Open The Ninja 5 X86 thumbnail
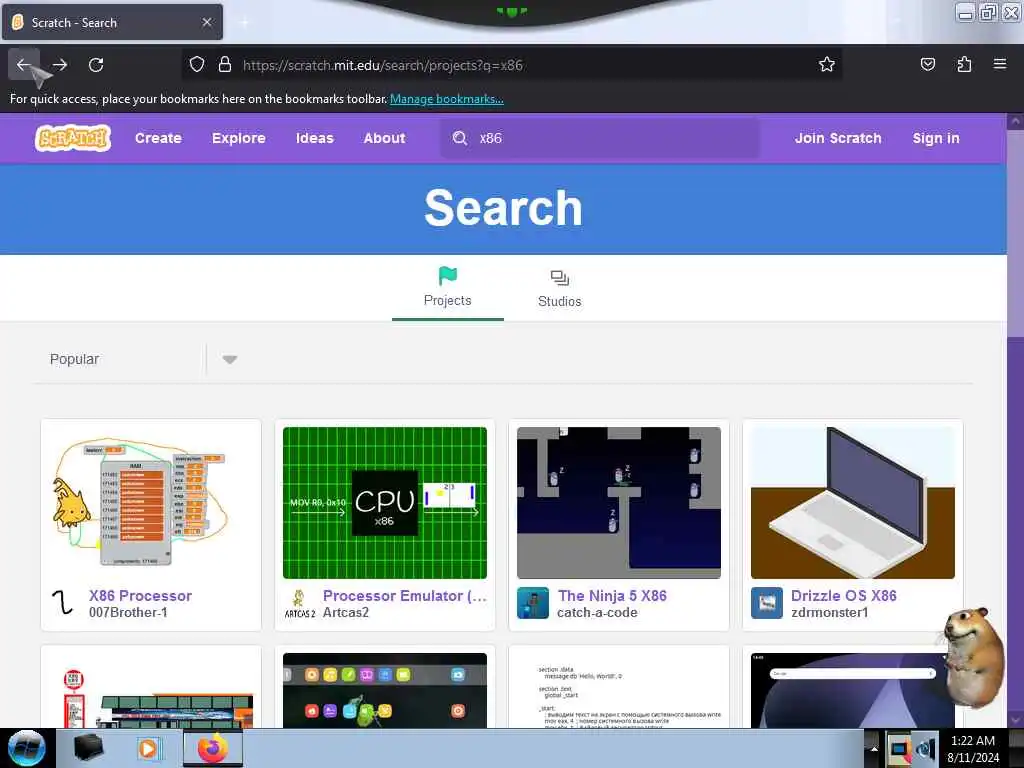 click(618, 503)
